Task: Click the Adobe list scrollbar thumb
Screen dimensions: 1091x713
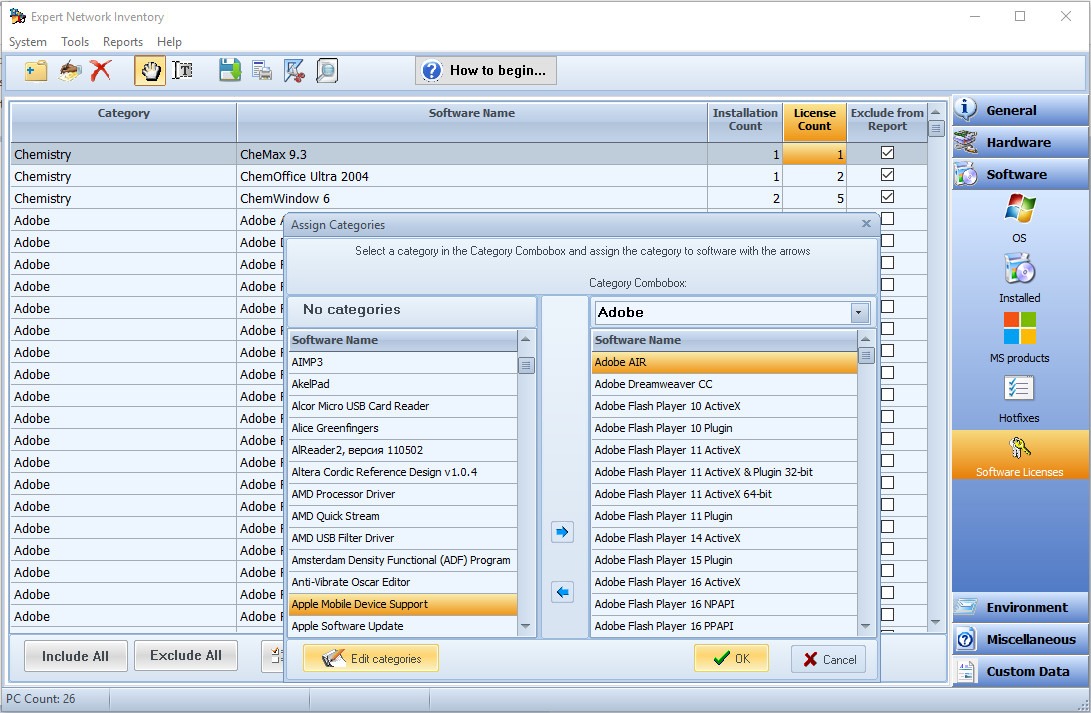Action: tap(866, 355)
